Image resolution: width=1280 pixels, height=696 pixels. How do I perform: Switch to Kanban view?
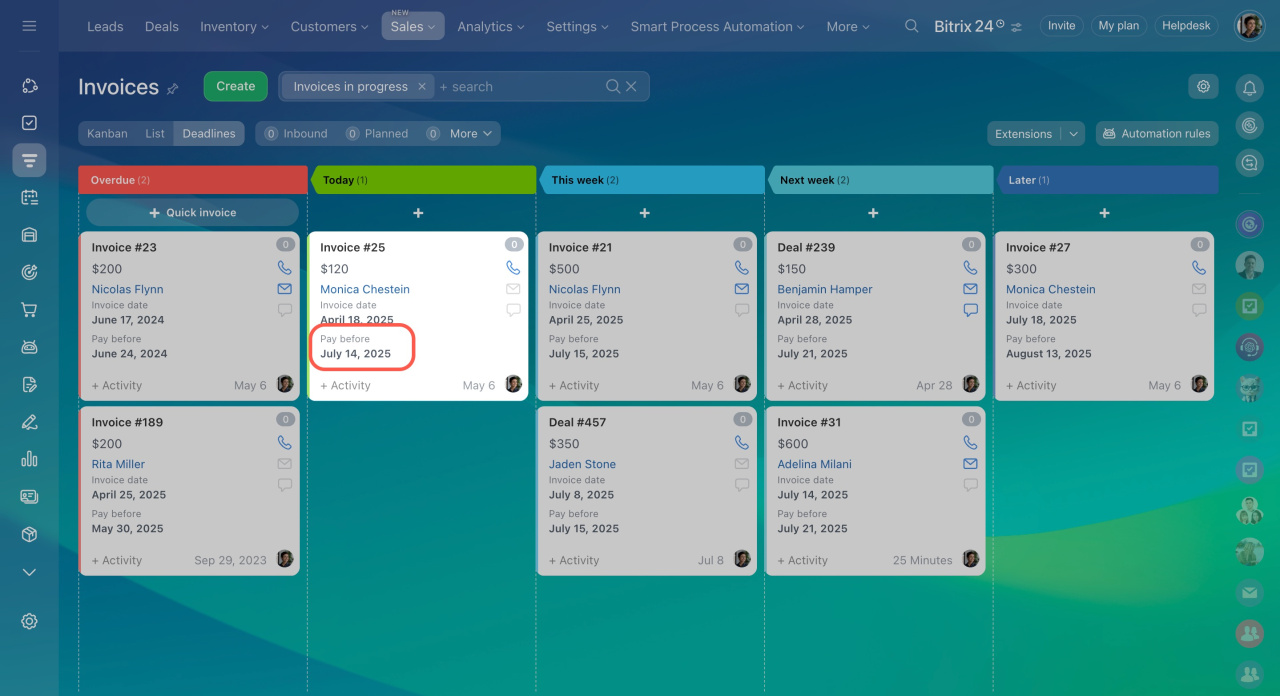pyautogui.click(x=107, y=133)
